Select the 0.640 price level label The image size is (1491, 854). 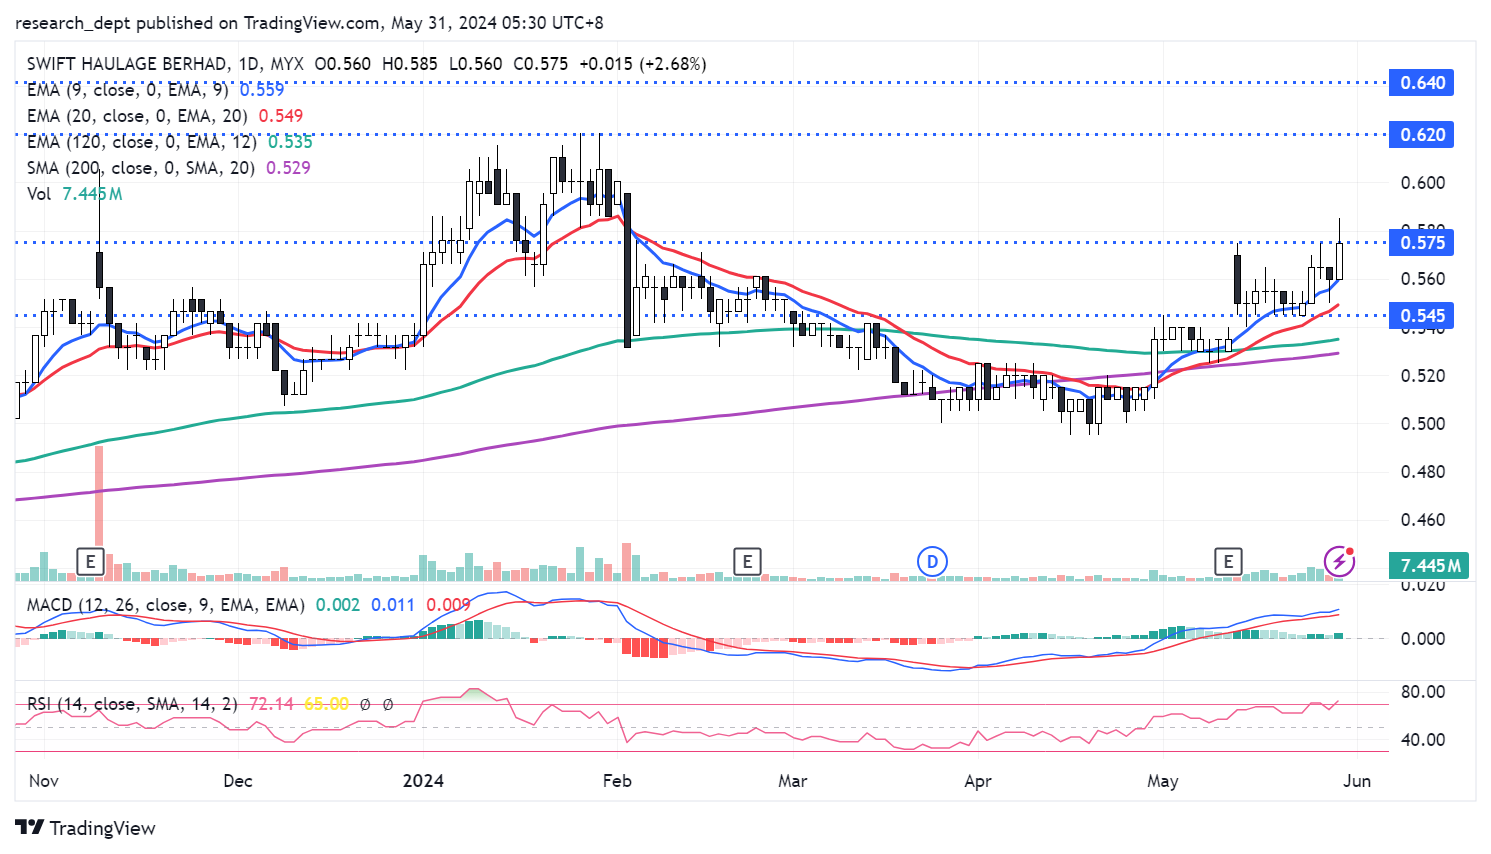pyautogui.click(x=1422, y=83)
